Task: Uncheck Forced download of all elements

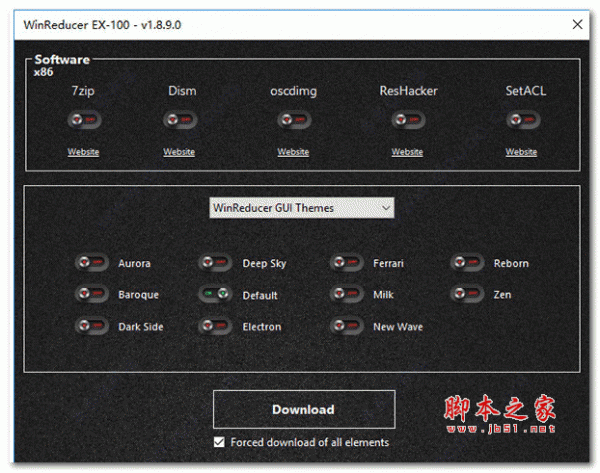Action: (x=219, y=442)
